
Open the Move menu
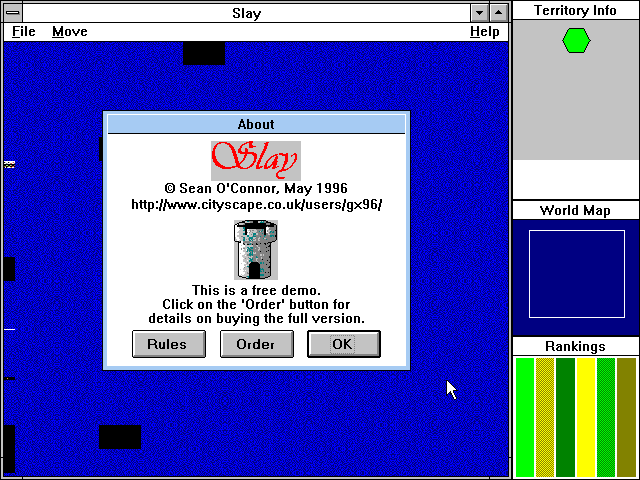tap(69, 32)
